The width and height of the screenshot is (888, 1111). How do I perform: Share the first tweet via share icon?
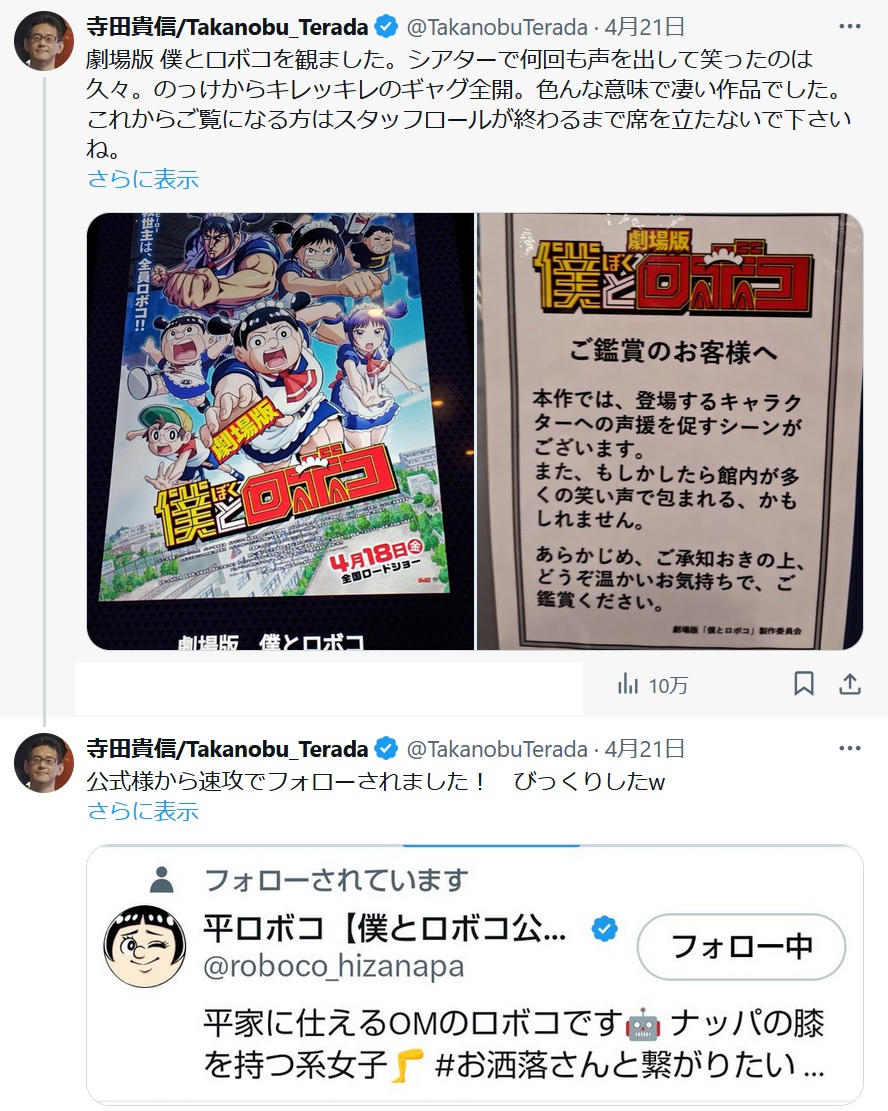(x=850, y=684)
